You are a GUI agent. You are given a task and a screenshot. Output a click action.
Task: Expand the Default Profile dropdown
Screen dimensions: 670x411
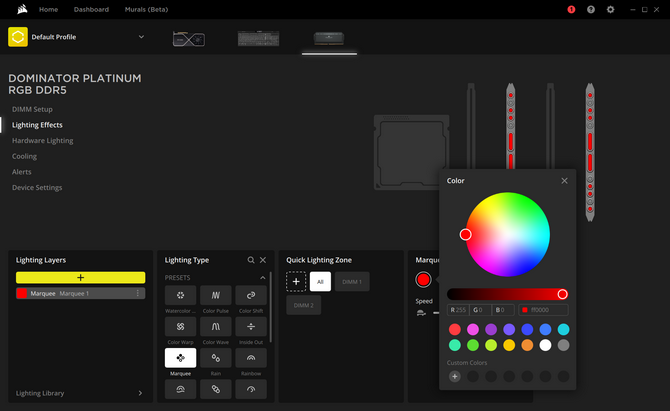click(x=141, y=37)
